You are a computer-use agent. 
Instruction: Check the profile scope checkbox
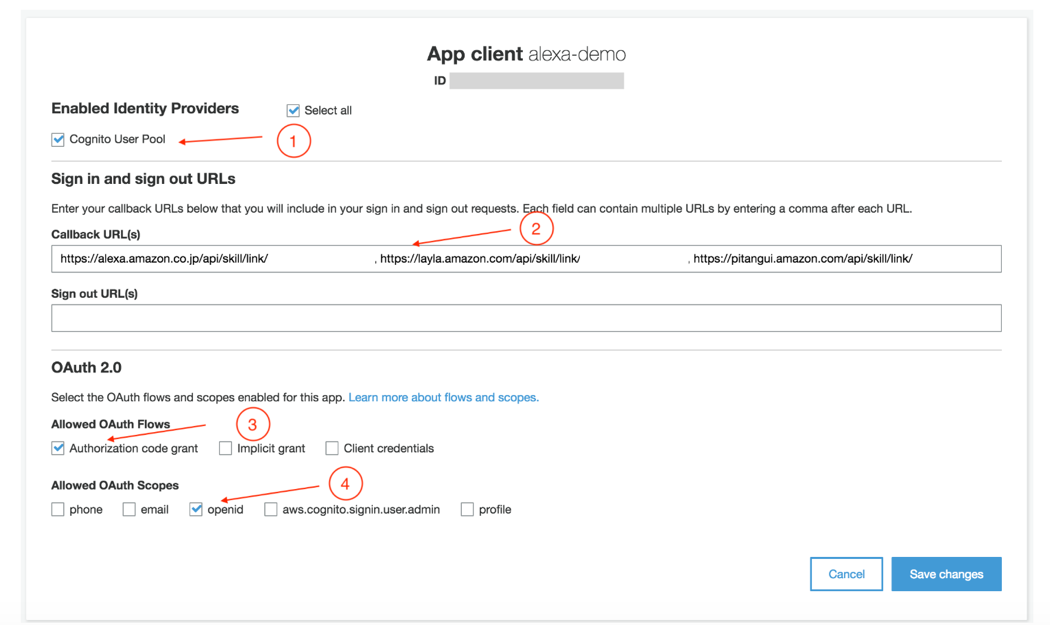pos(467,510)
